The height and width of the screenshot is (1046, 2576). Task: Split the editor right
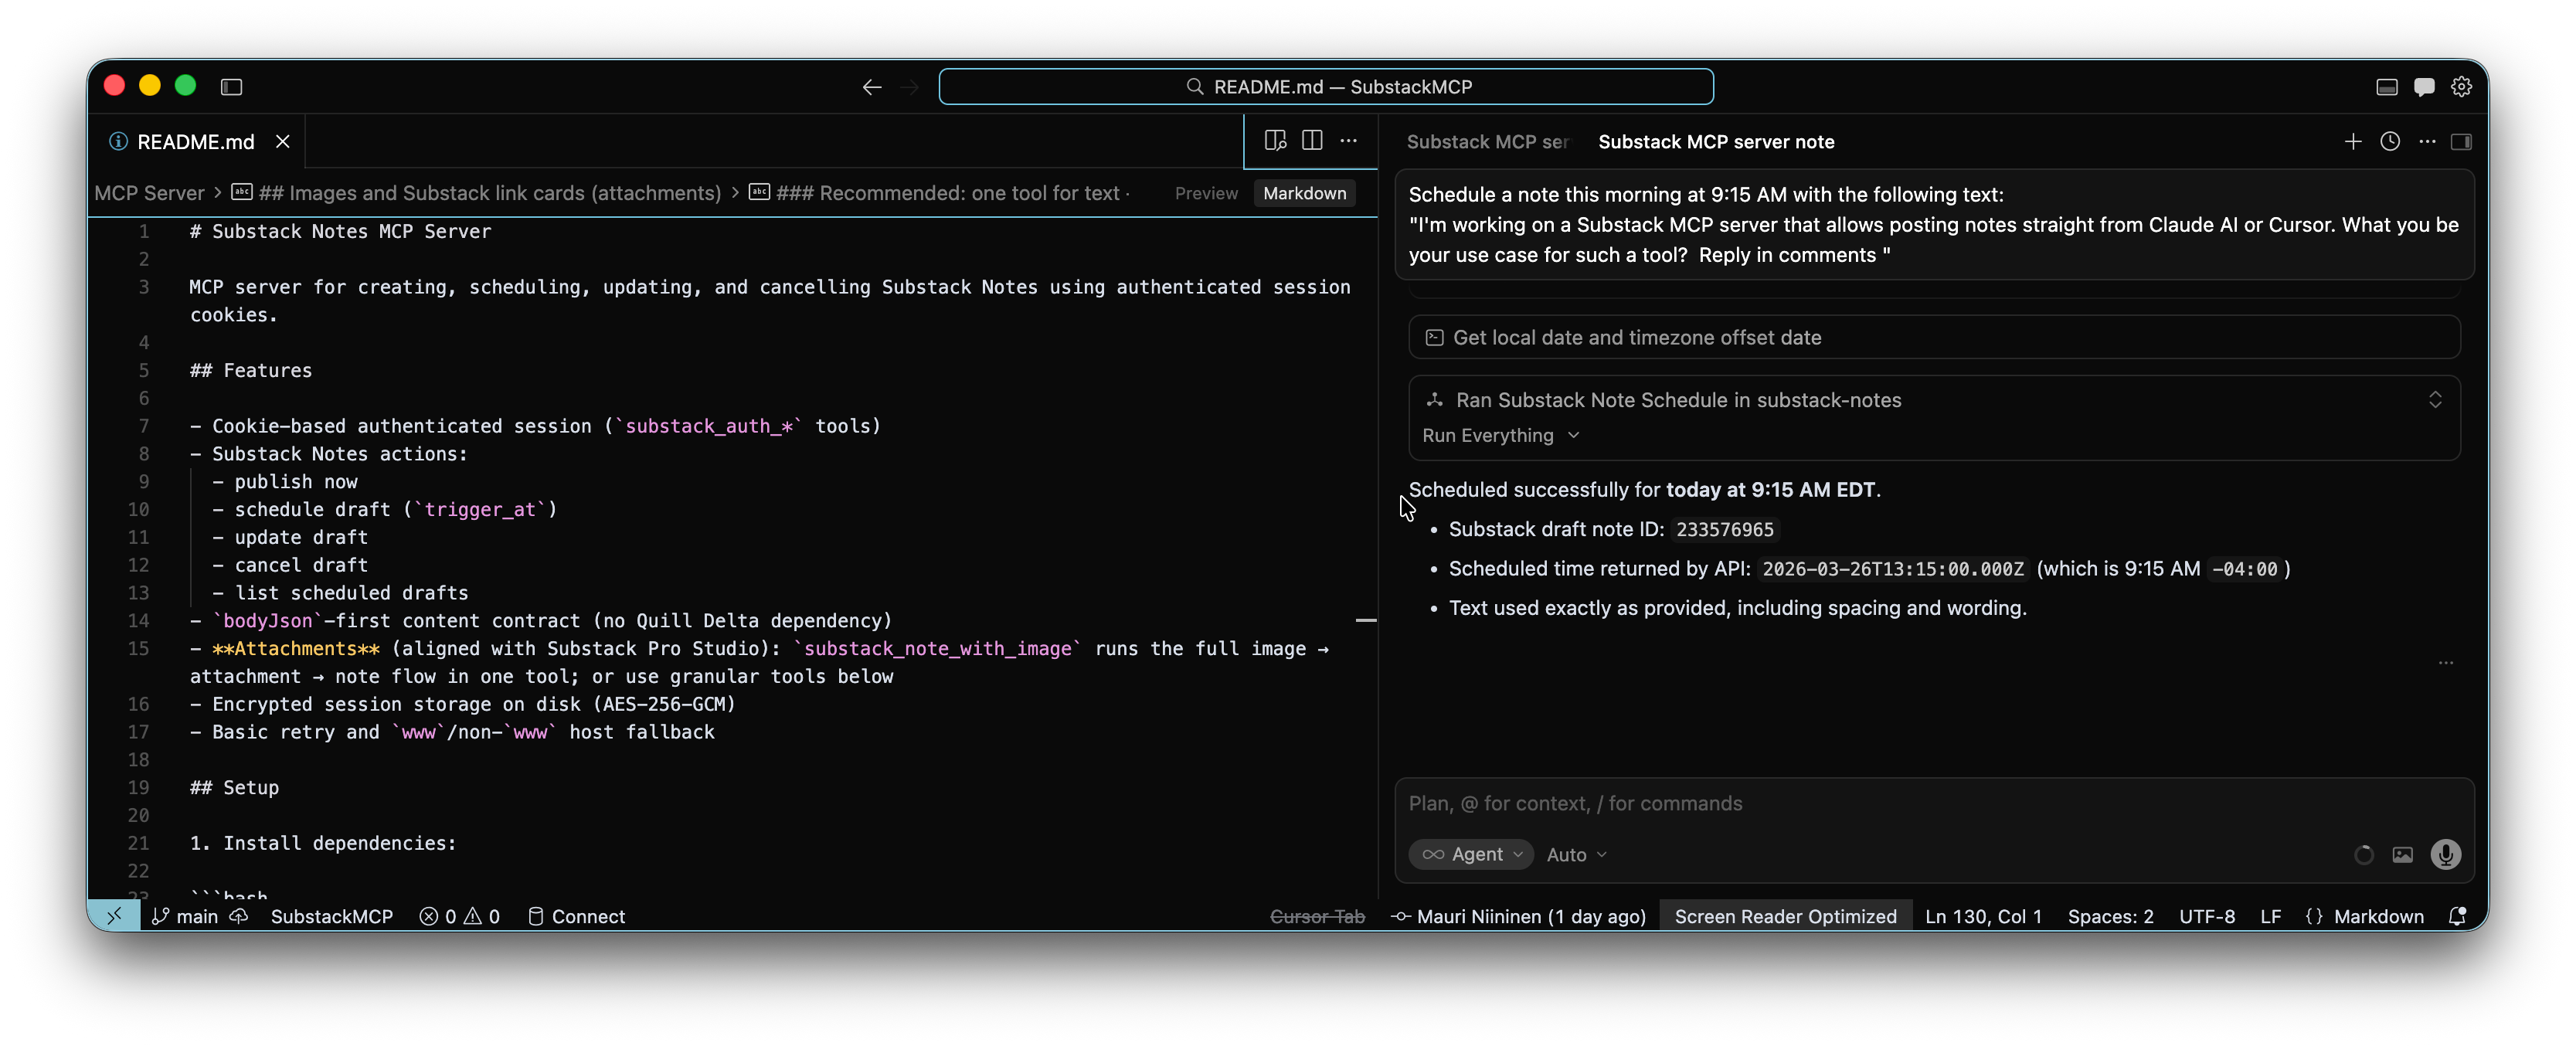pos(1312,141)
